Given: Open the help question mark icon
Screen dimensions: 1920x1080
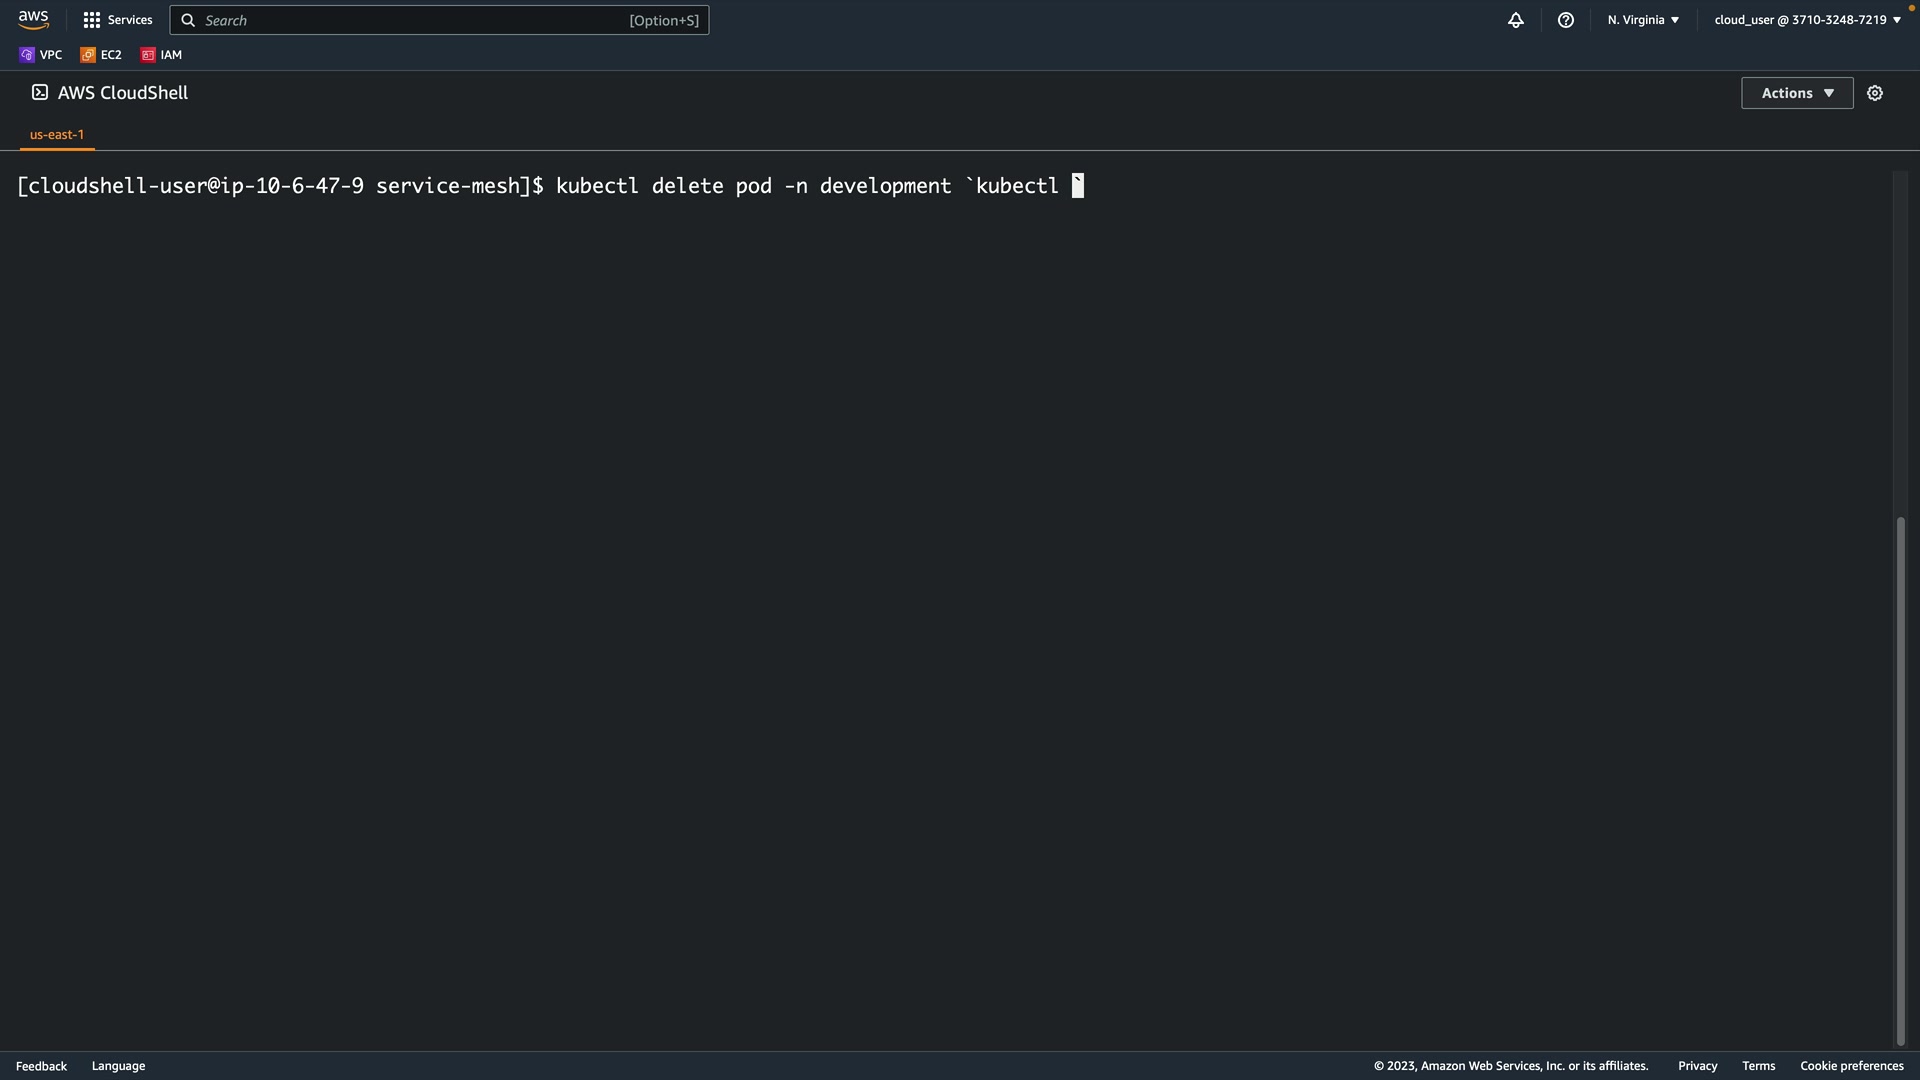Looking at the screenshot, I should click(x=1566, y=20).
